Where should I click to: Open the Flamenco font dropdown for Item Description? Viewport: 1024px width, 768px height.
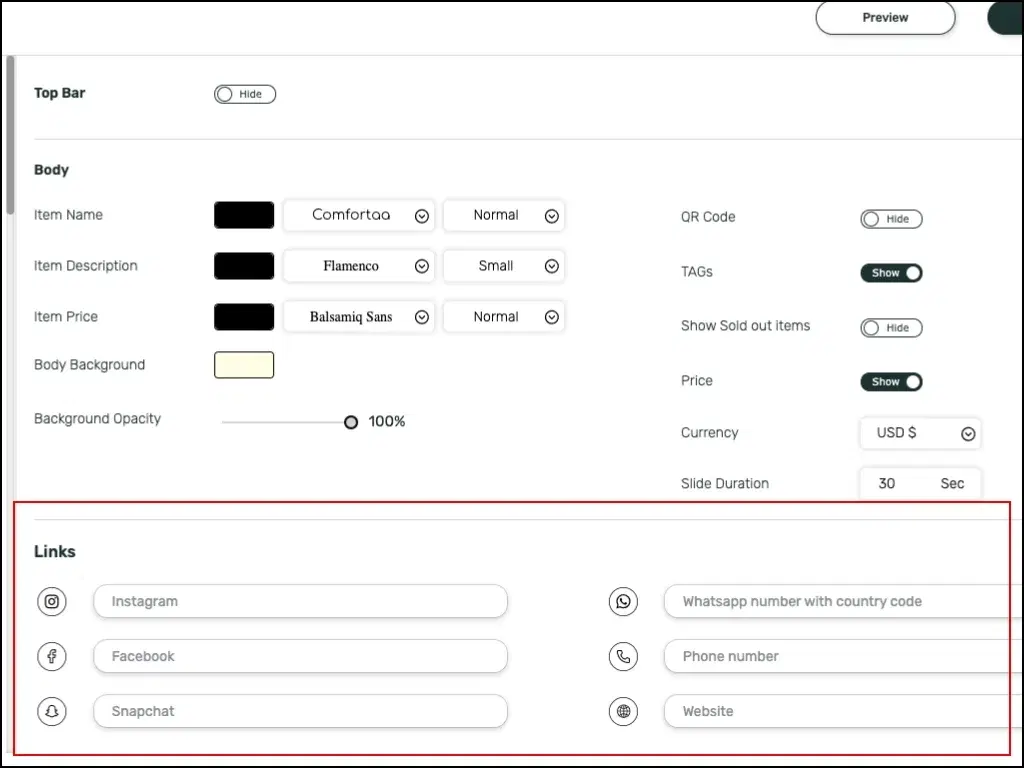click(x=358, y=266)
